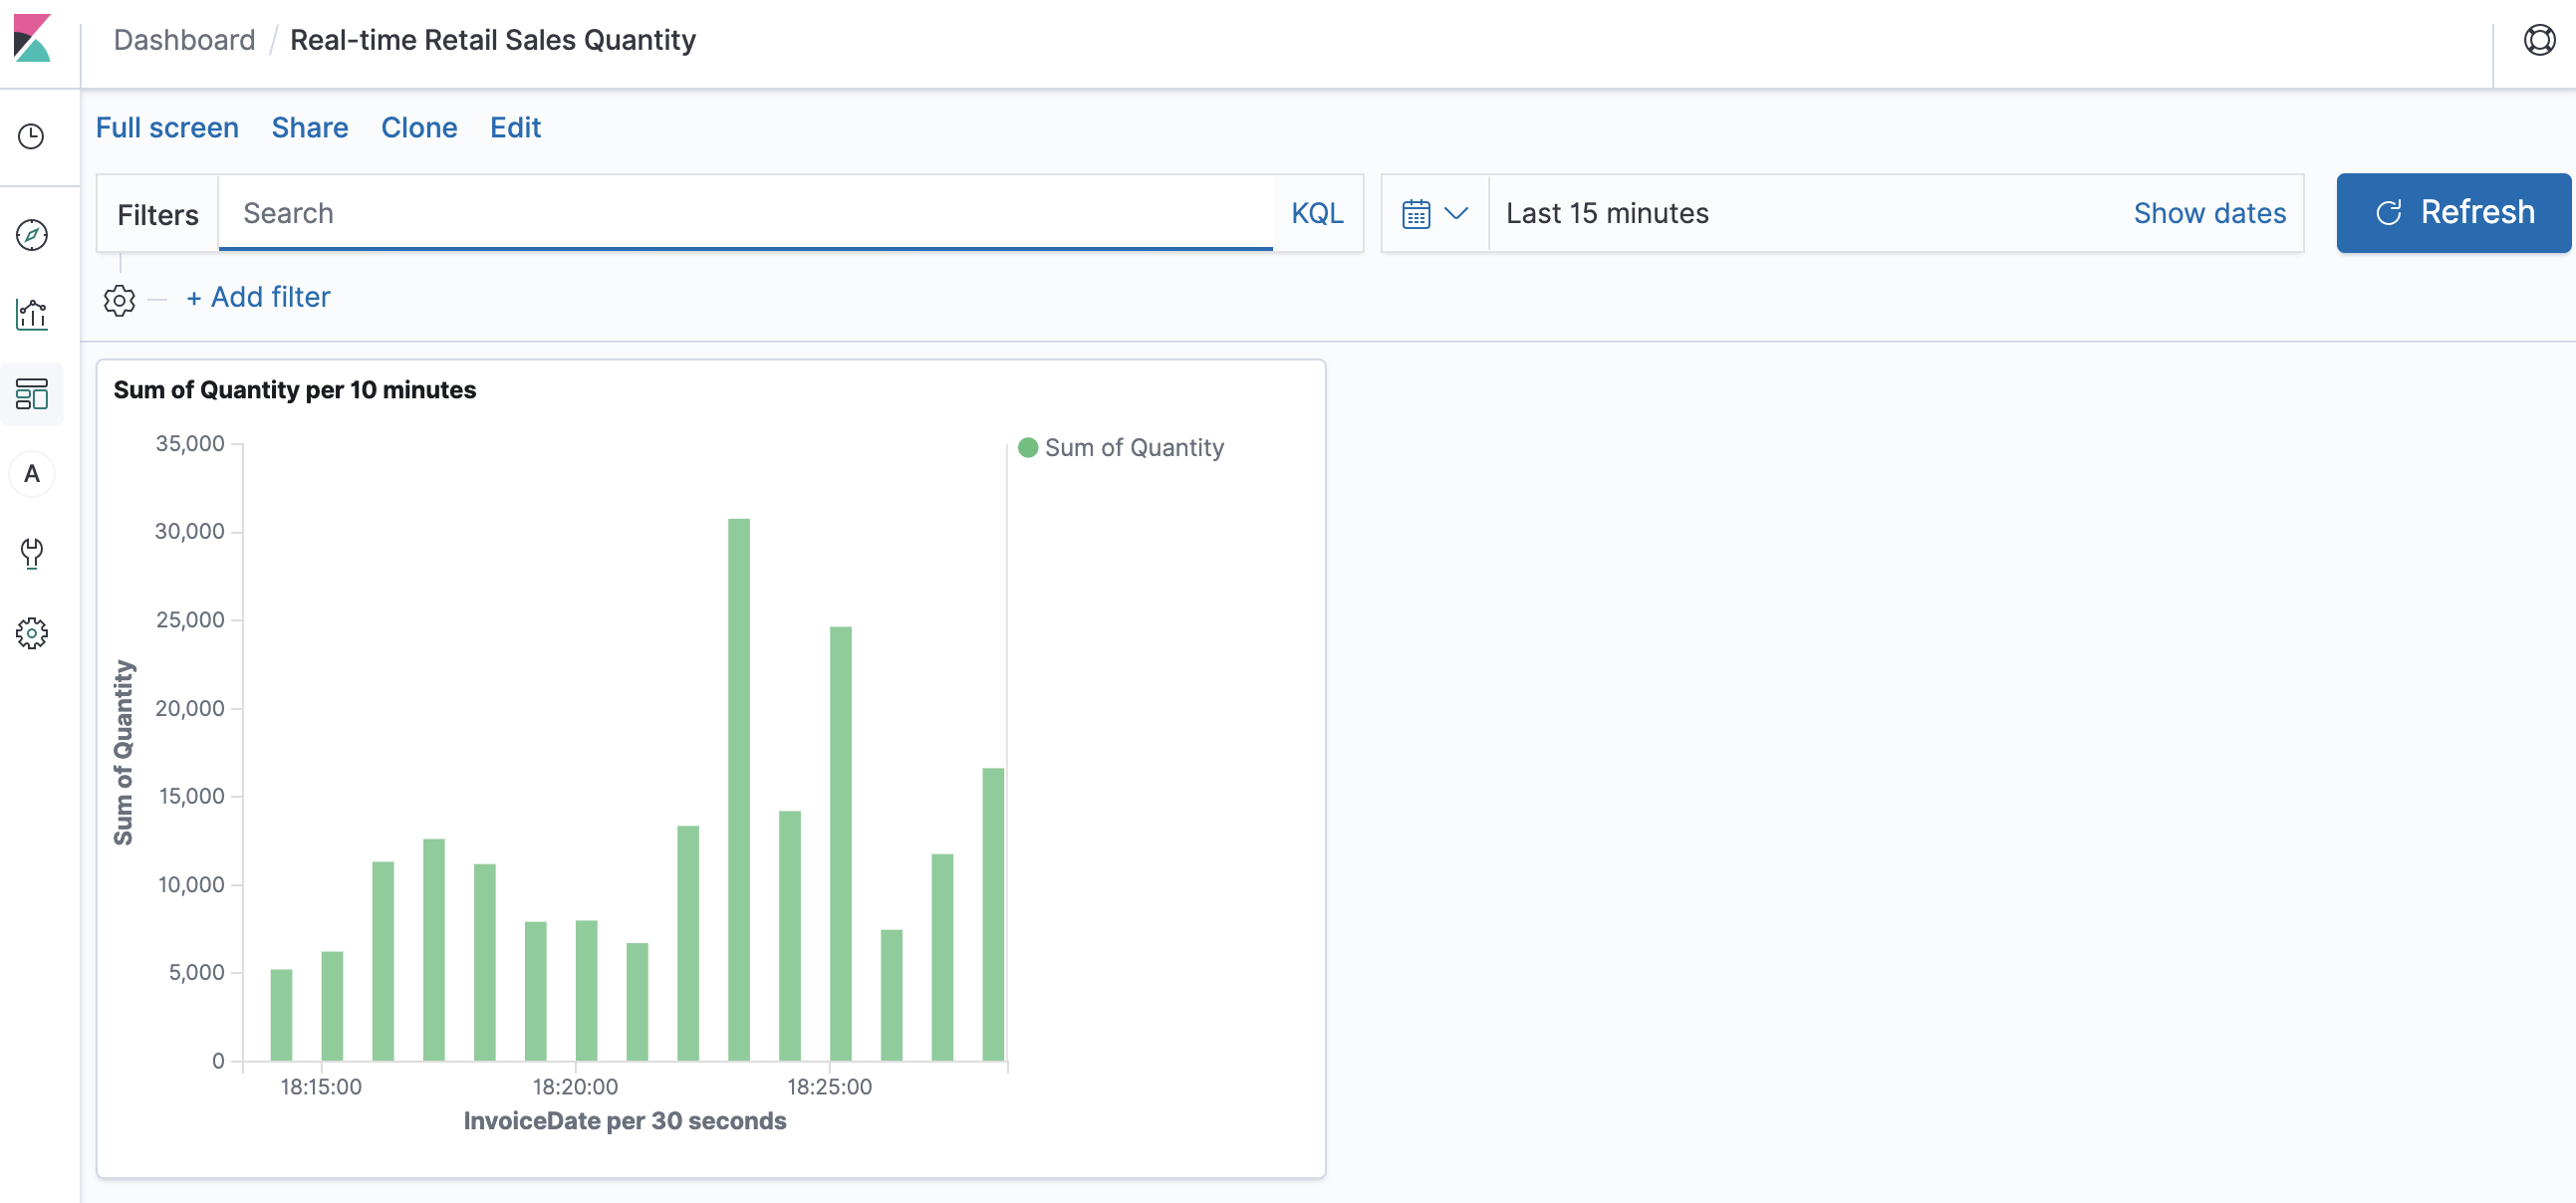Image resolution: width=2576 pixels, height=1203 pixels.
Task: Click the help lifebuoy icon
Action: click(x=2539, y=40)
